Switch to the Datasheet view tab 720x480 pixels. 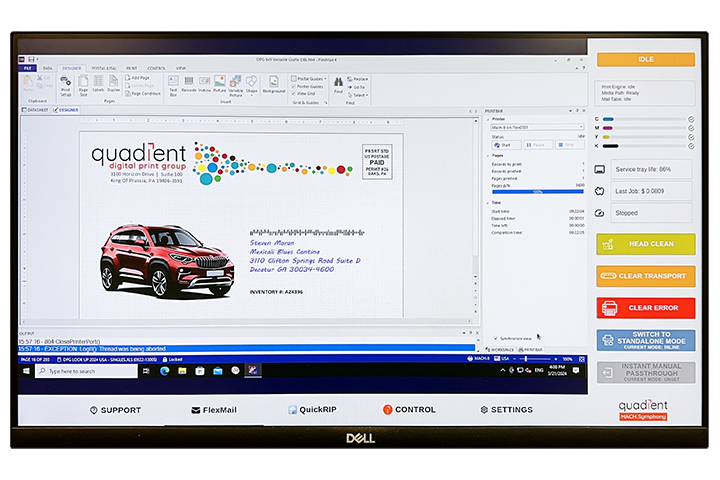point(35,110)
